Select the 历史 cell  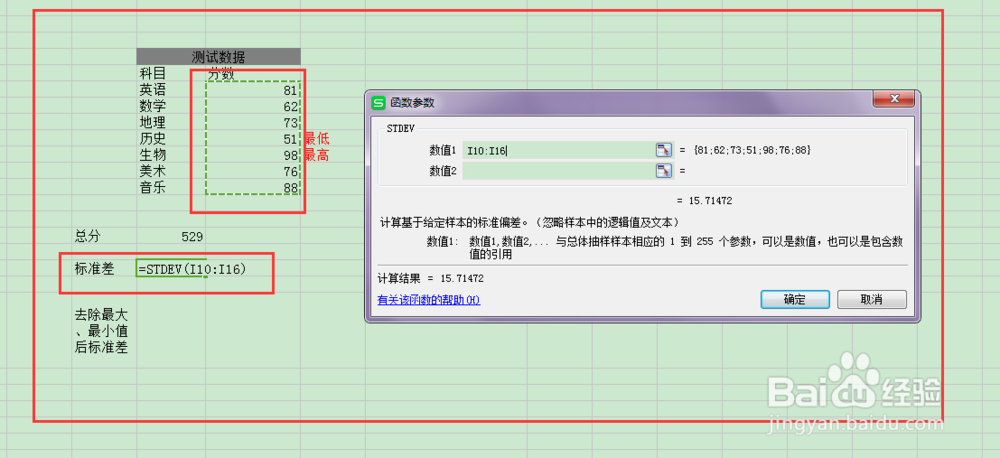[171, 138]
